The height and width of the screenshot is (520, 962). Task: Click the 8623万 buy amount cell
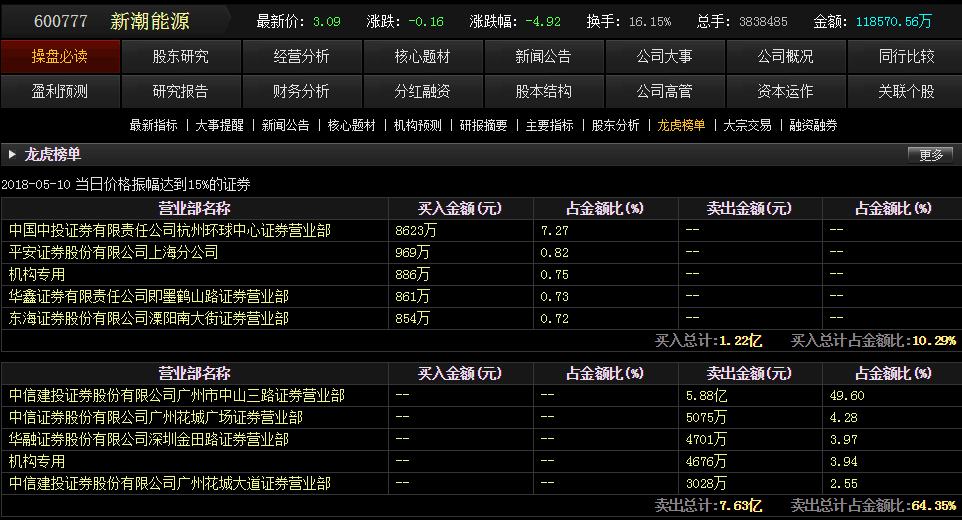tap(461, 231)
